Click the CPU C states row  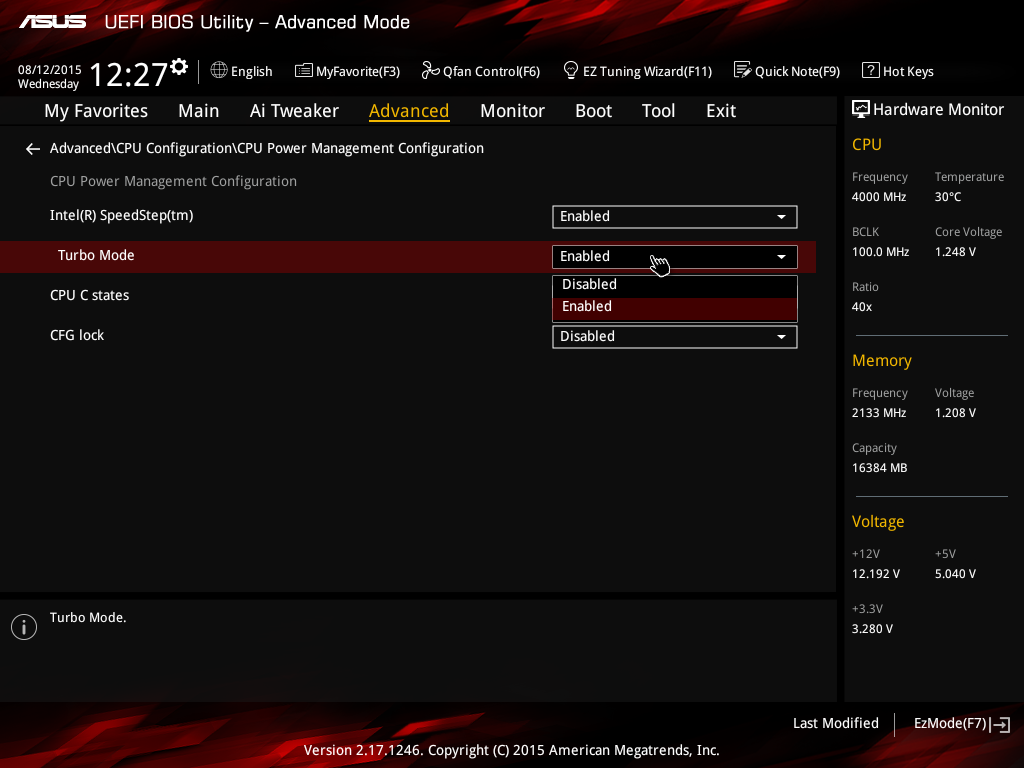coord(89,295)
